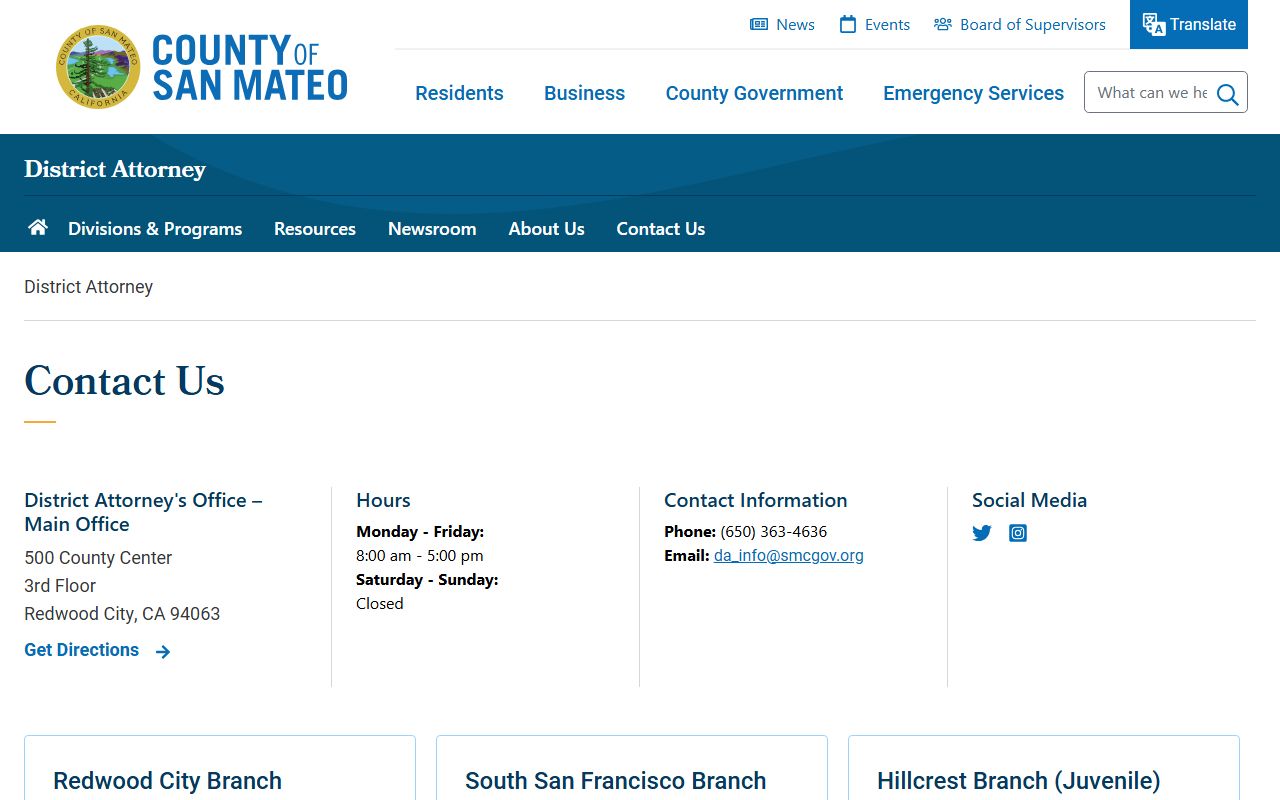Open the Business main menu
Image resolution: width=1280 pixels, height=800 pixels.
click(584, 93)
